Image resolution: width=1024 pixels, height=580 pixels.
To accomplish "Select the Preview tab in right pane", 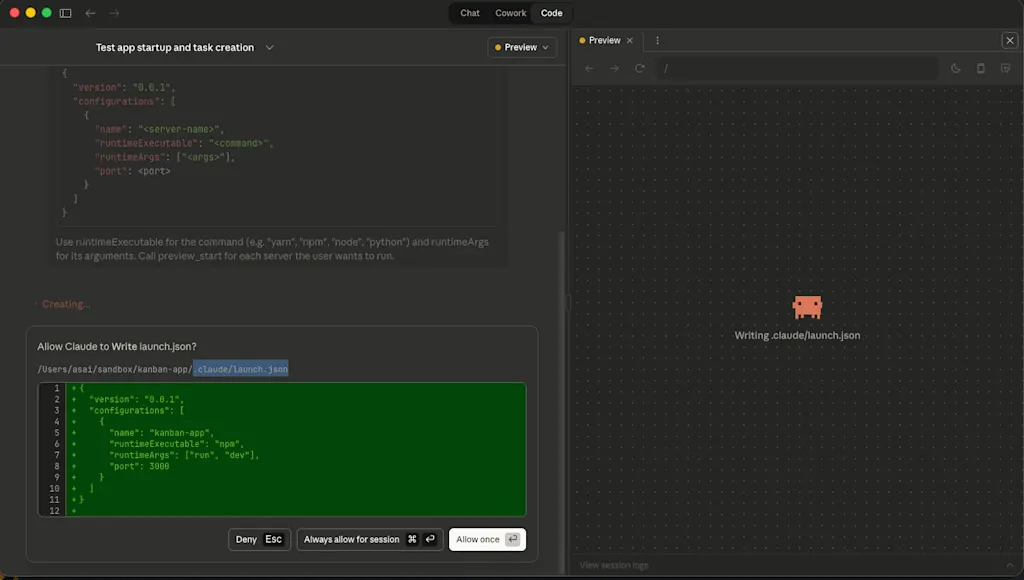I will 604,40.
